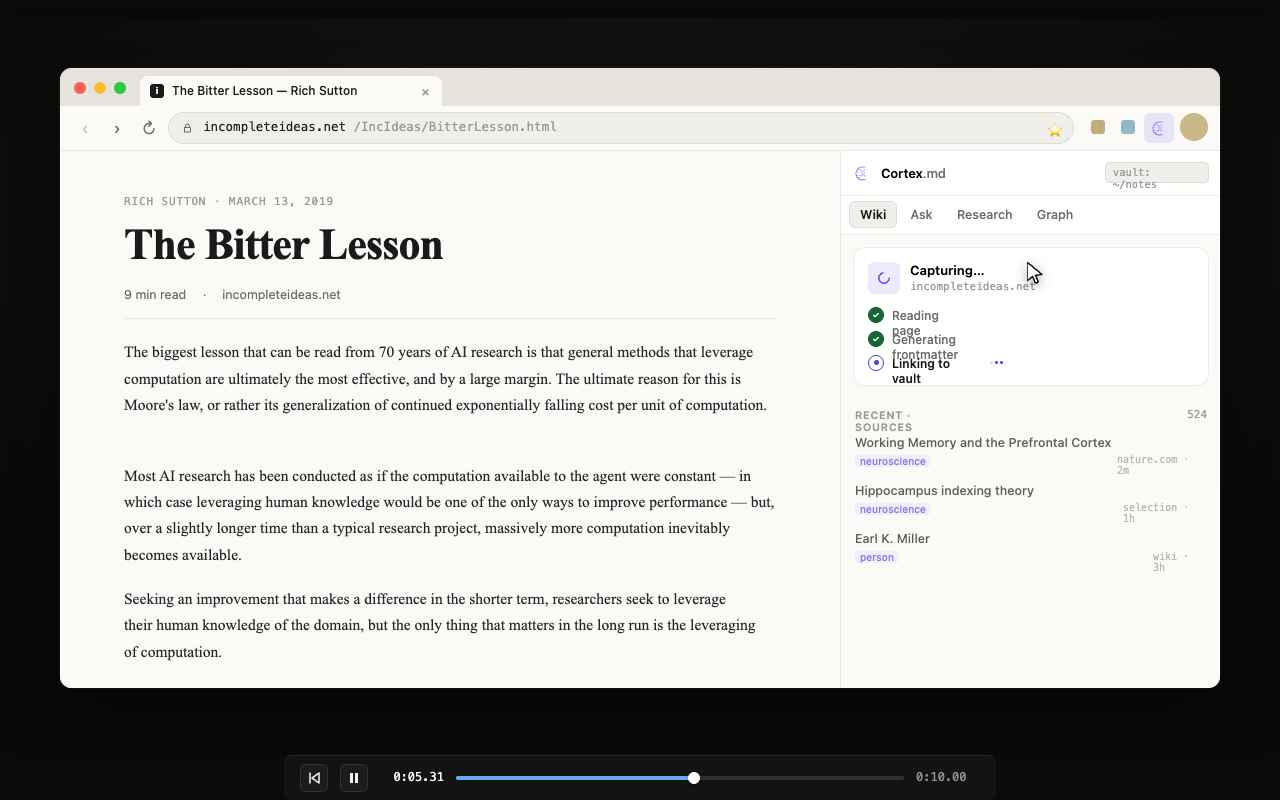The image size is (1280, 800).
Task: Click the person tag under Earl K. Miller
Action: (x=877, y=557)
